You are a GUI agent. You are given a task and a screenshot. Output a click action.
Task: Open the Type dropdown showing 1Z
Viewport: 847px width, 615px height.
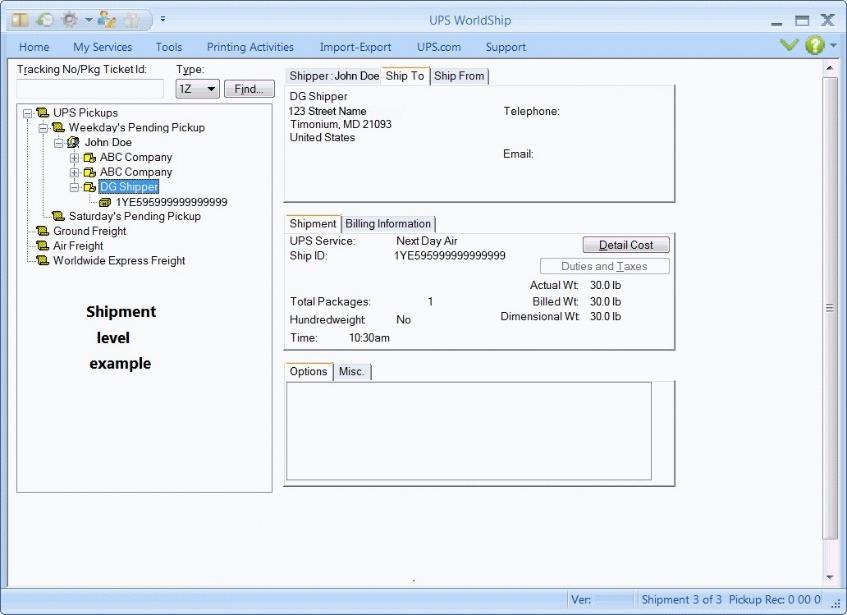pos(197,89)
